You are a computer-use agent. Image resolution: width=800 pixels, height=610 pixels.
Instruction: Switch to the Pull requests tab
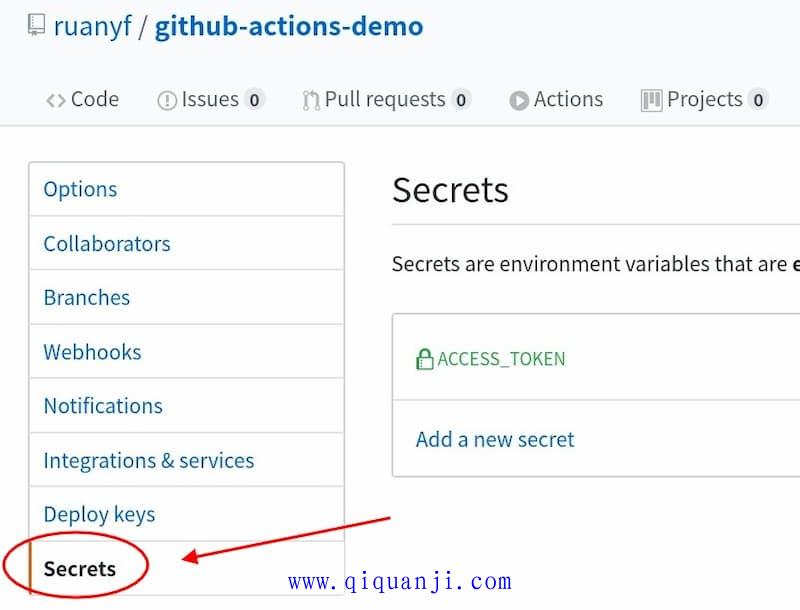coord(386,100)
